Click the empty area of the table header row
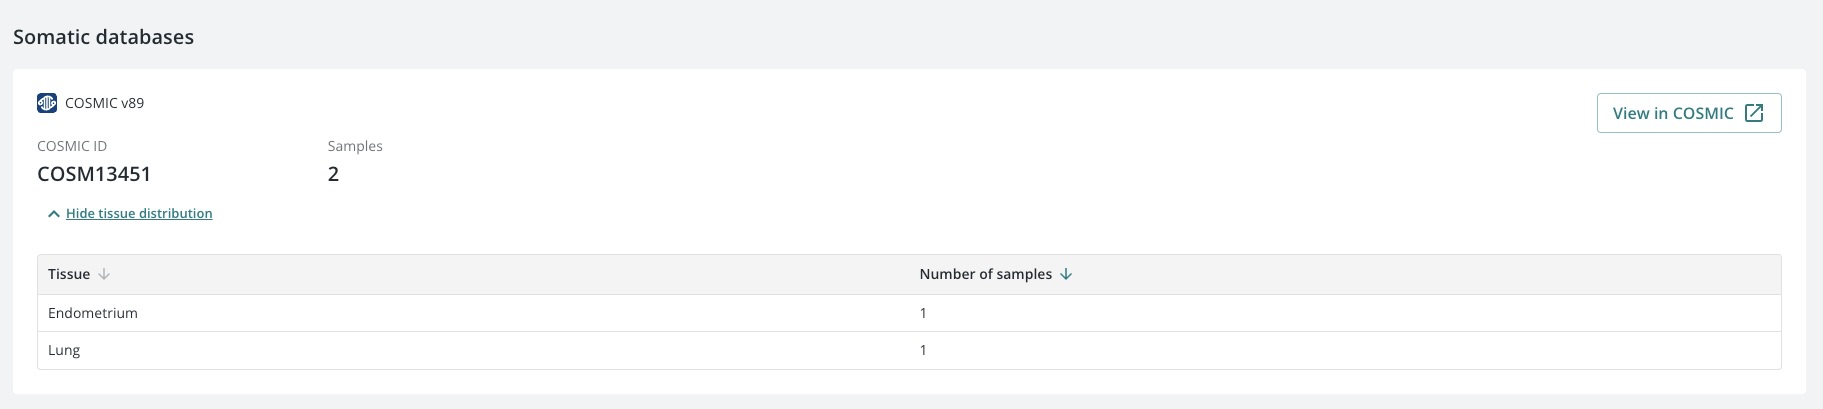 pyautogui.click(x=1400, y=274)
